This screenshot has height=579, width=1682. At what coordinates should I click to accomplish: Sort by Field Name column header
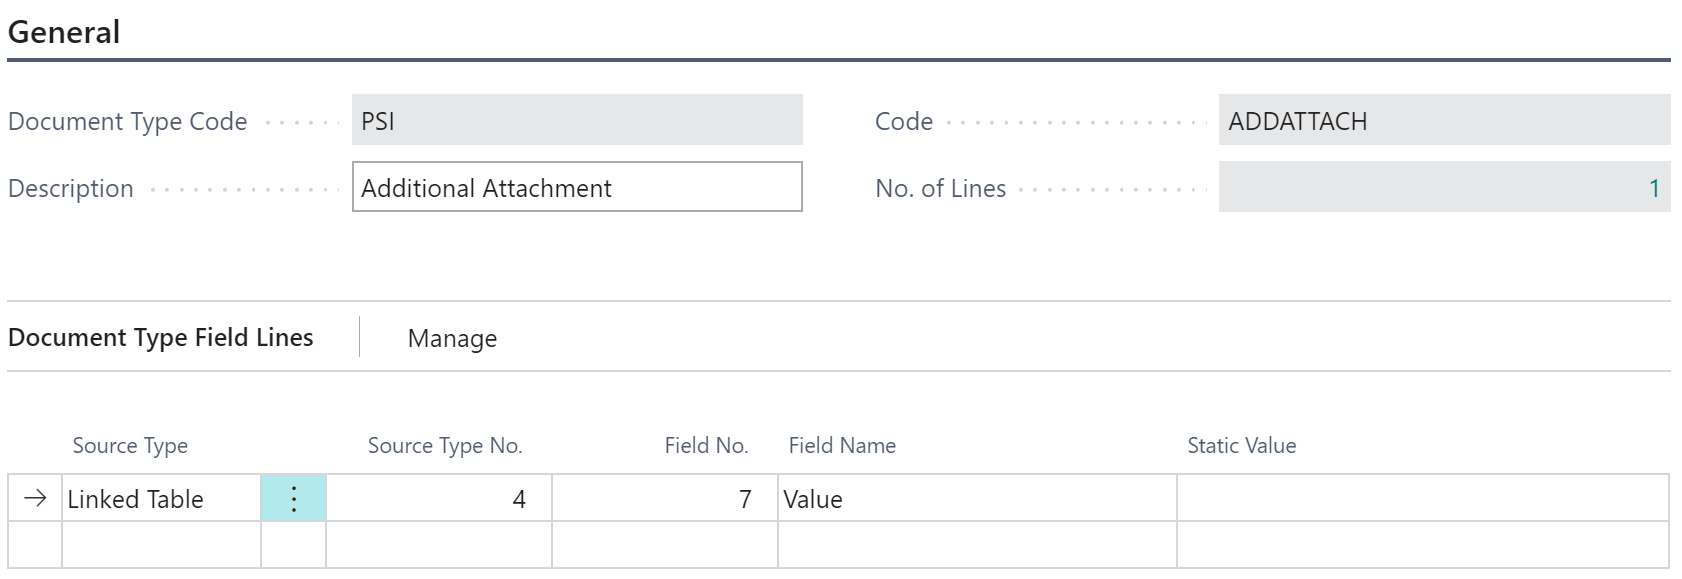842,446
